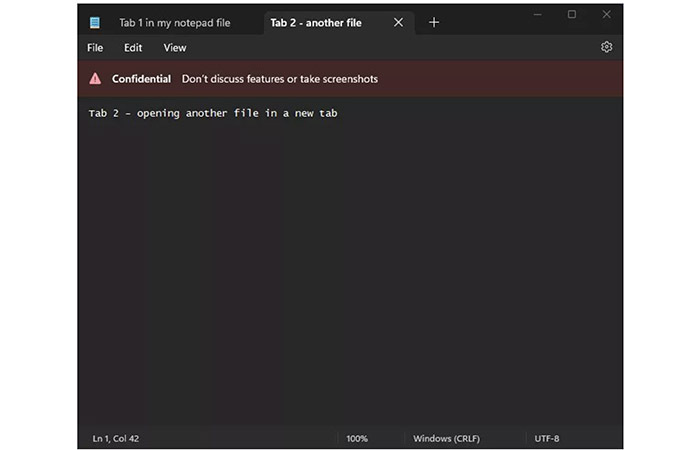700x450 pixels.
Task: Click the UTF-8 encoding indicator
Action: point(547,438)
